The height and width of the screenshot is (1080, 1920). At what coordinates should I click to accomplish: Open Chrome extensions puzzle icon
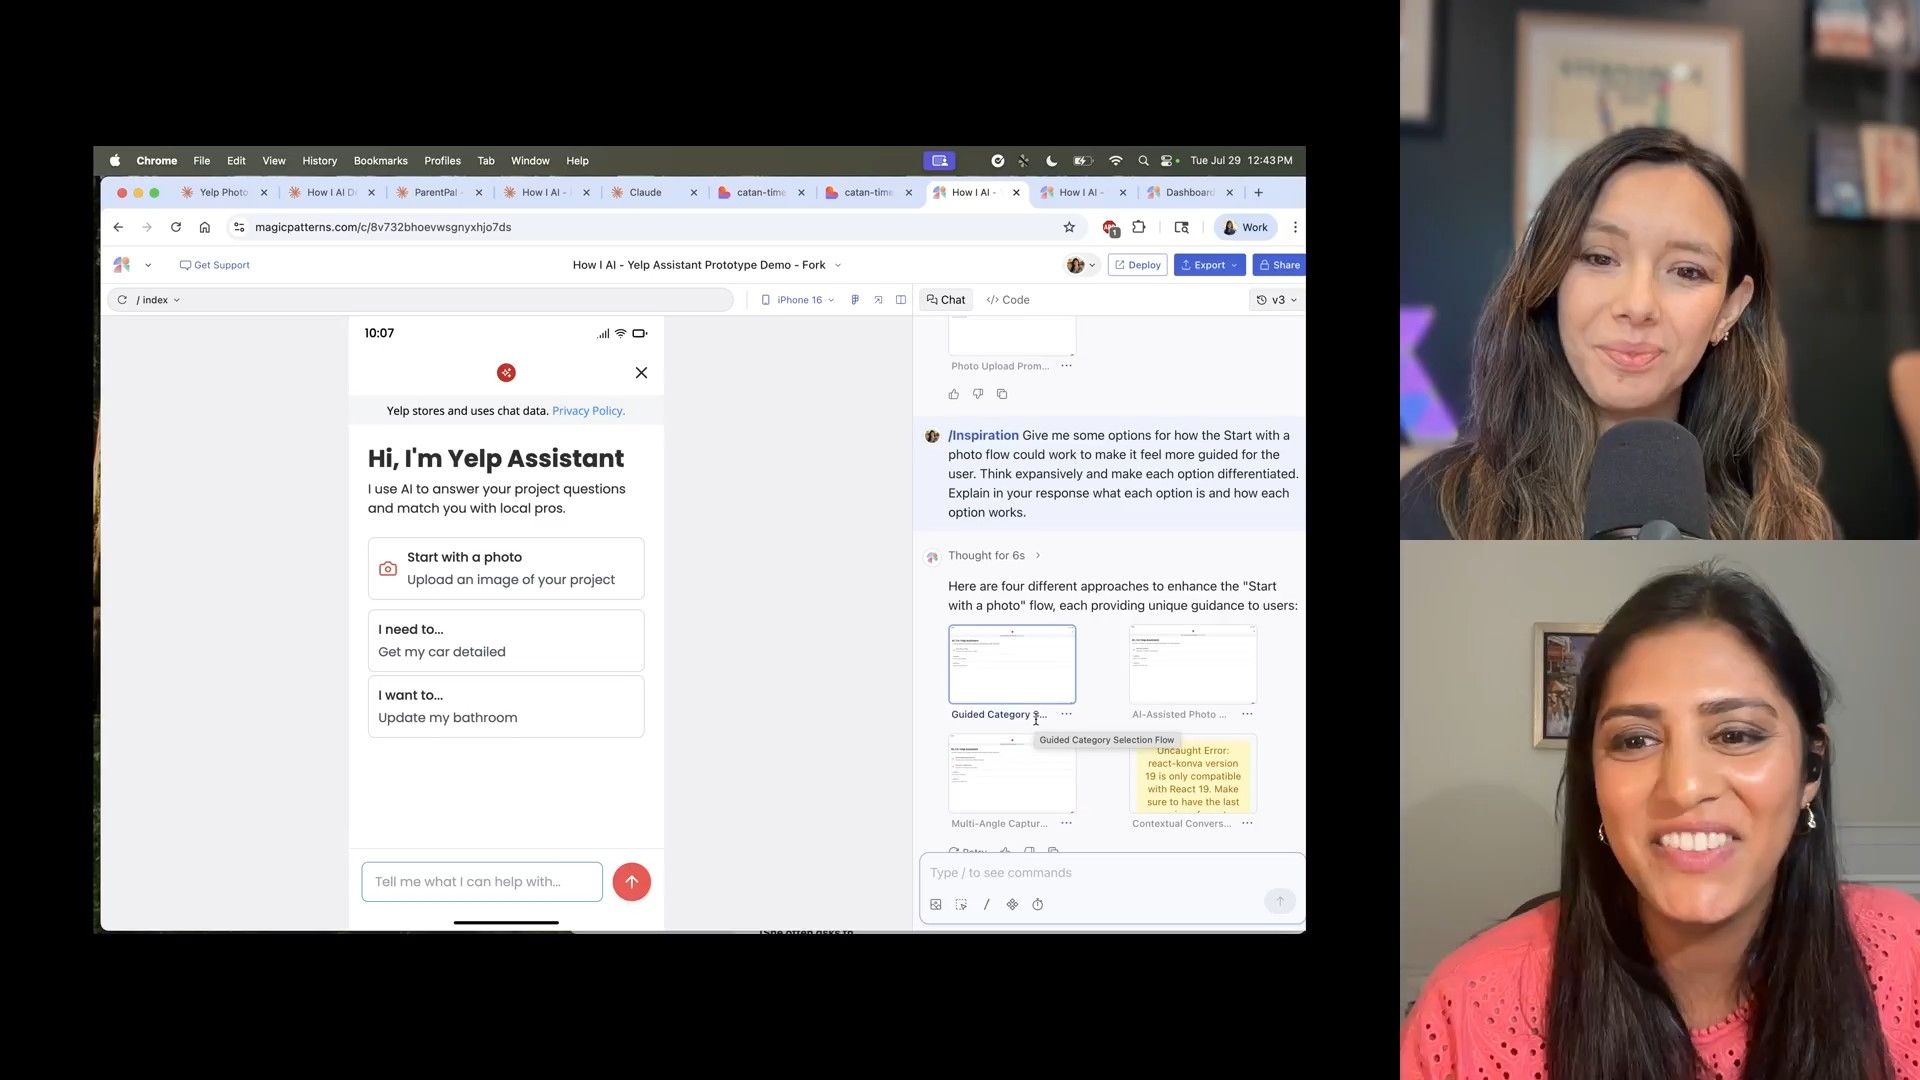tap(1138, 227)
